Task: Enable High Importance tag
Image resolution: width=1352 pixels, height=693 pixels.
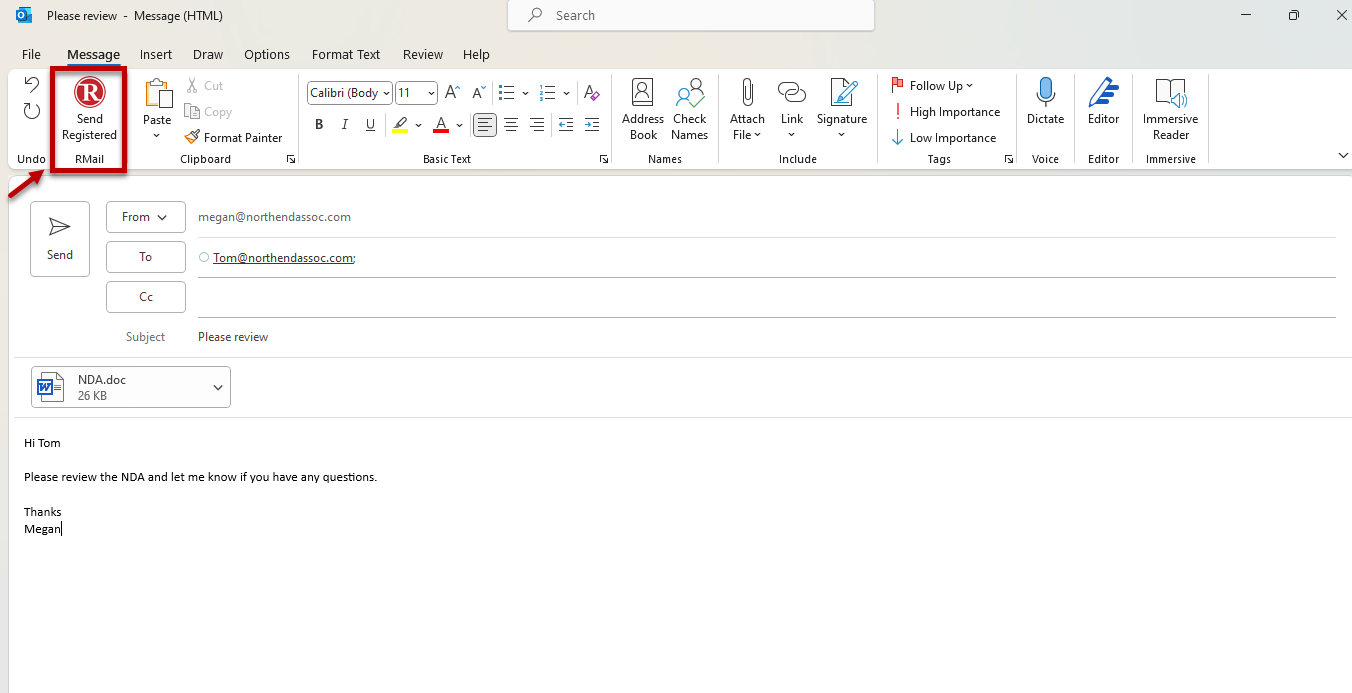Action: click(946, 111)
